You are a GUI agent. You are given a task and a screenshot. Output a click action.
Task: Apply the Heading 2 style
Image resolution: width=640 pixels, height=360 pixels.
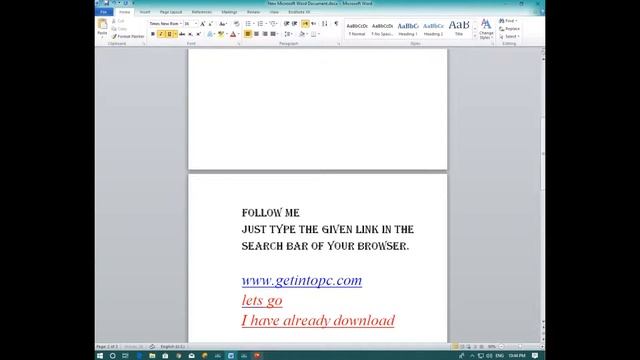(433, 29)
